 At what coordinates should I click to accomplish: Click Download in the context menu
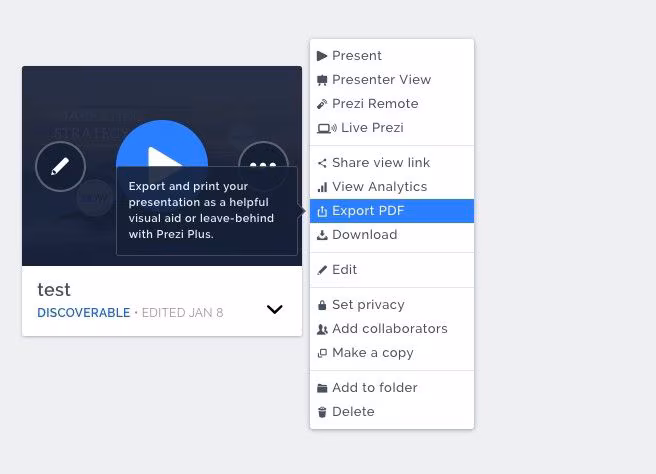coord(364,235)
